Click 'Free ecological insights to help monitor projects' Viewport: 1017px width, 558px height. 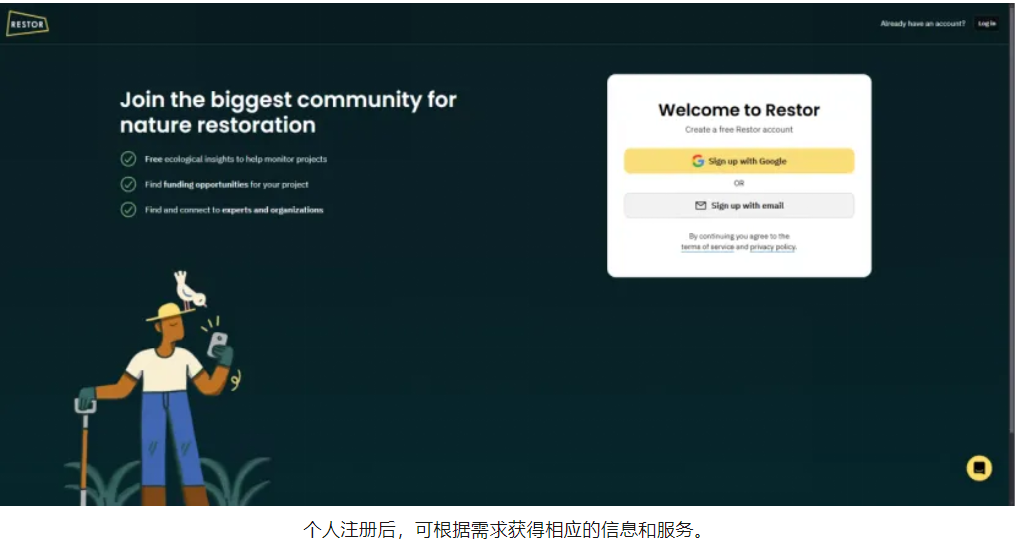pos(235,159)
